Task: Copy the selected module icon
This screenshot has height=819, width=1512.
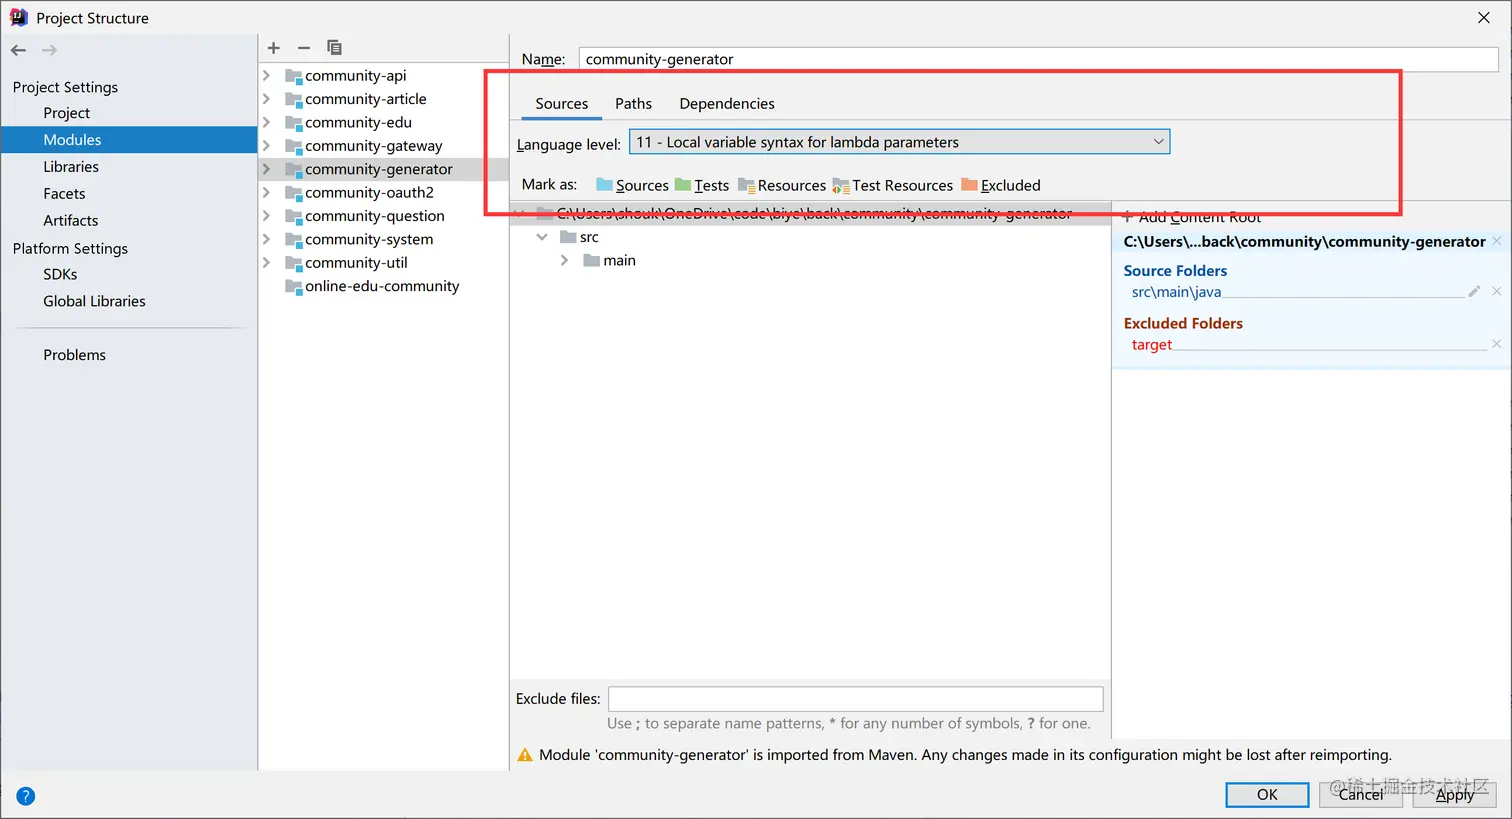Action: coord(334,48)
